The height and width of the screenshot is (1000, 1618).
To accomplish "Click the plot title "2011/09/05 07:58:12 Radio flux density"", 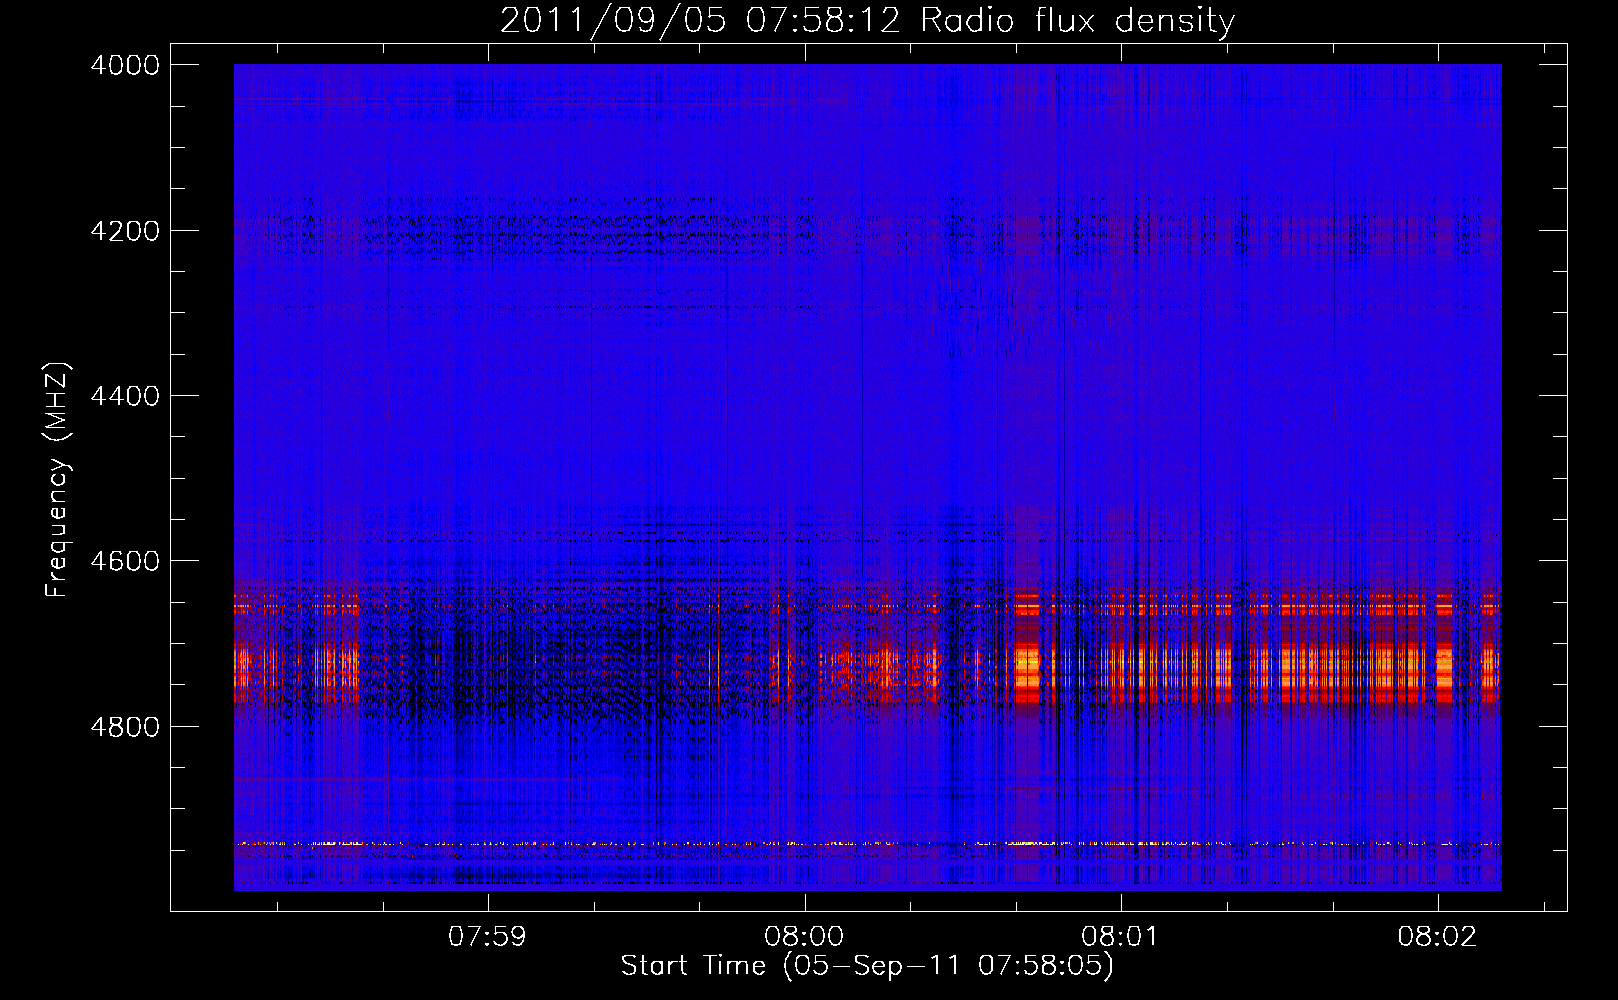I will [867, 21].
